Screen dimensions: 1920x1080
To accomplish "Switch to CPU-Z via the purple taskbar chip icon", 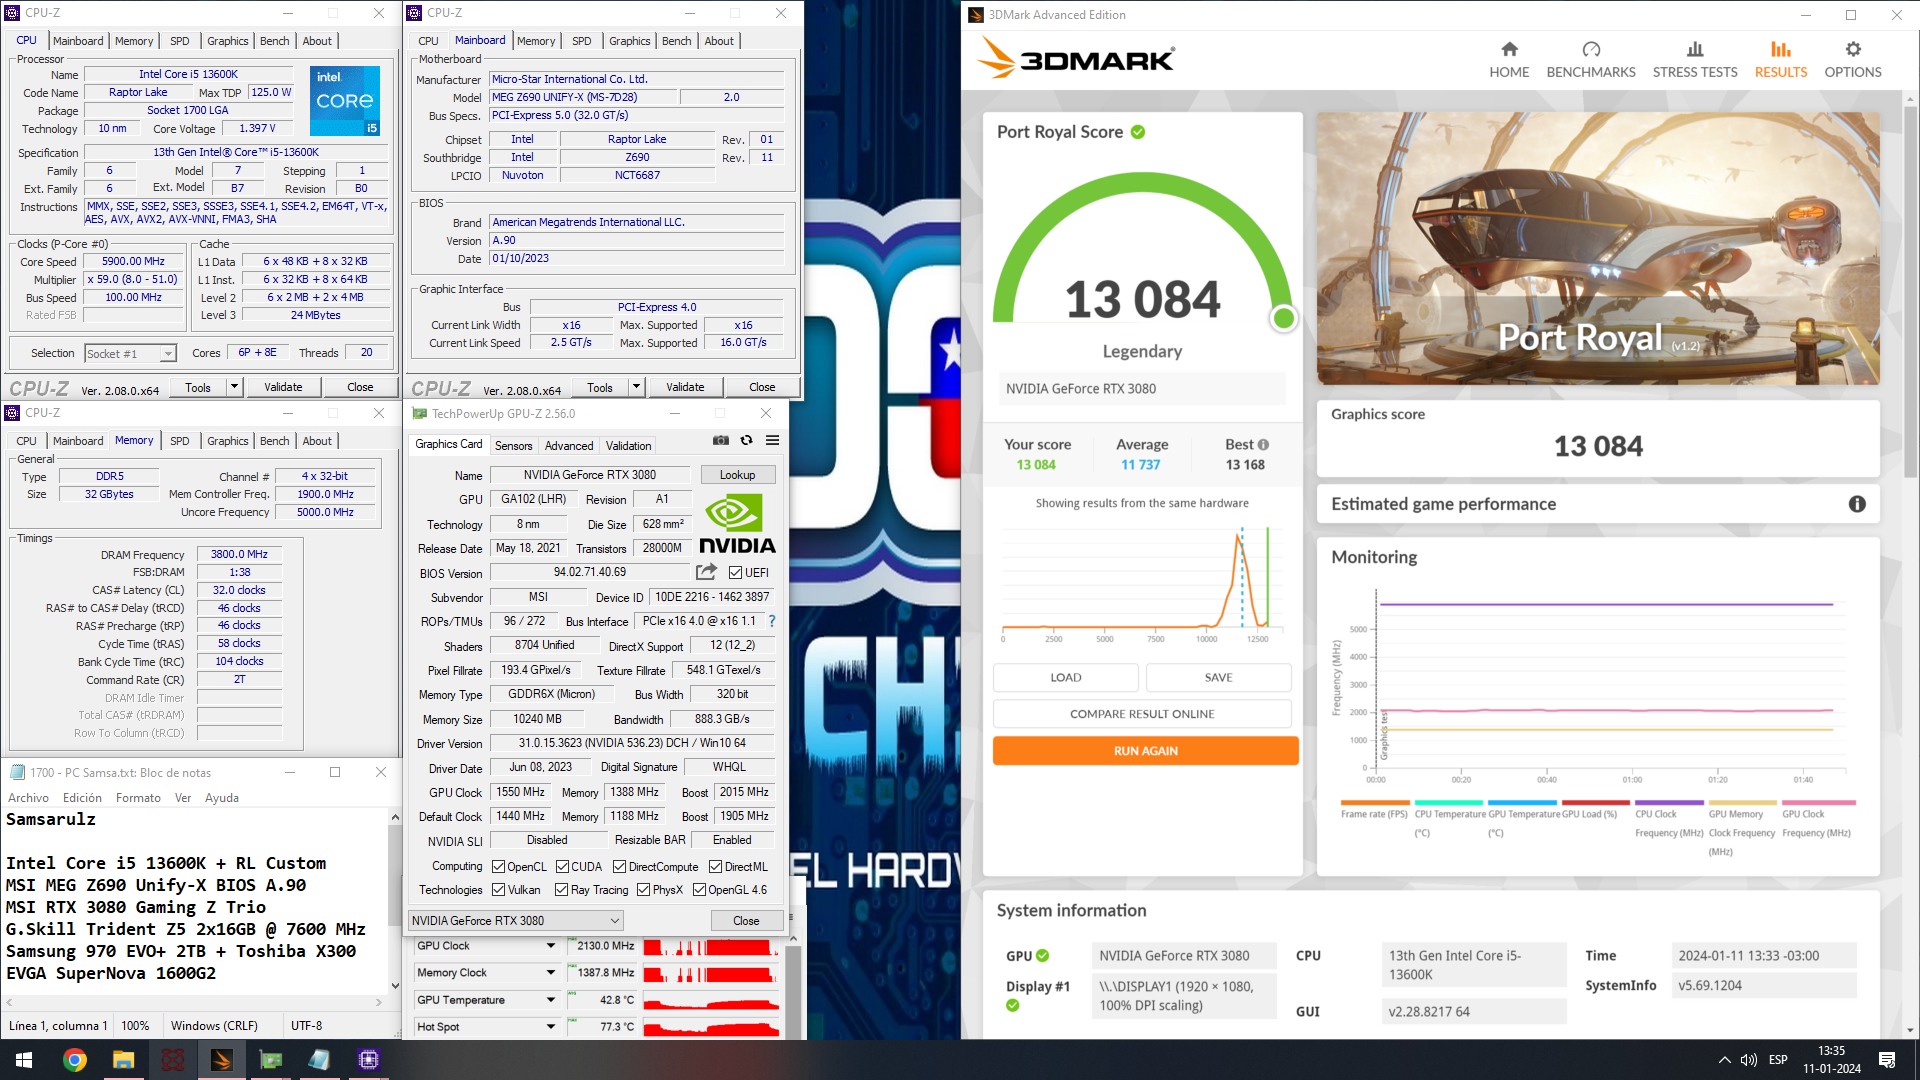I will 368,1060.
